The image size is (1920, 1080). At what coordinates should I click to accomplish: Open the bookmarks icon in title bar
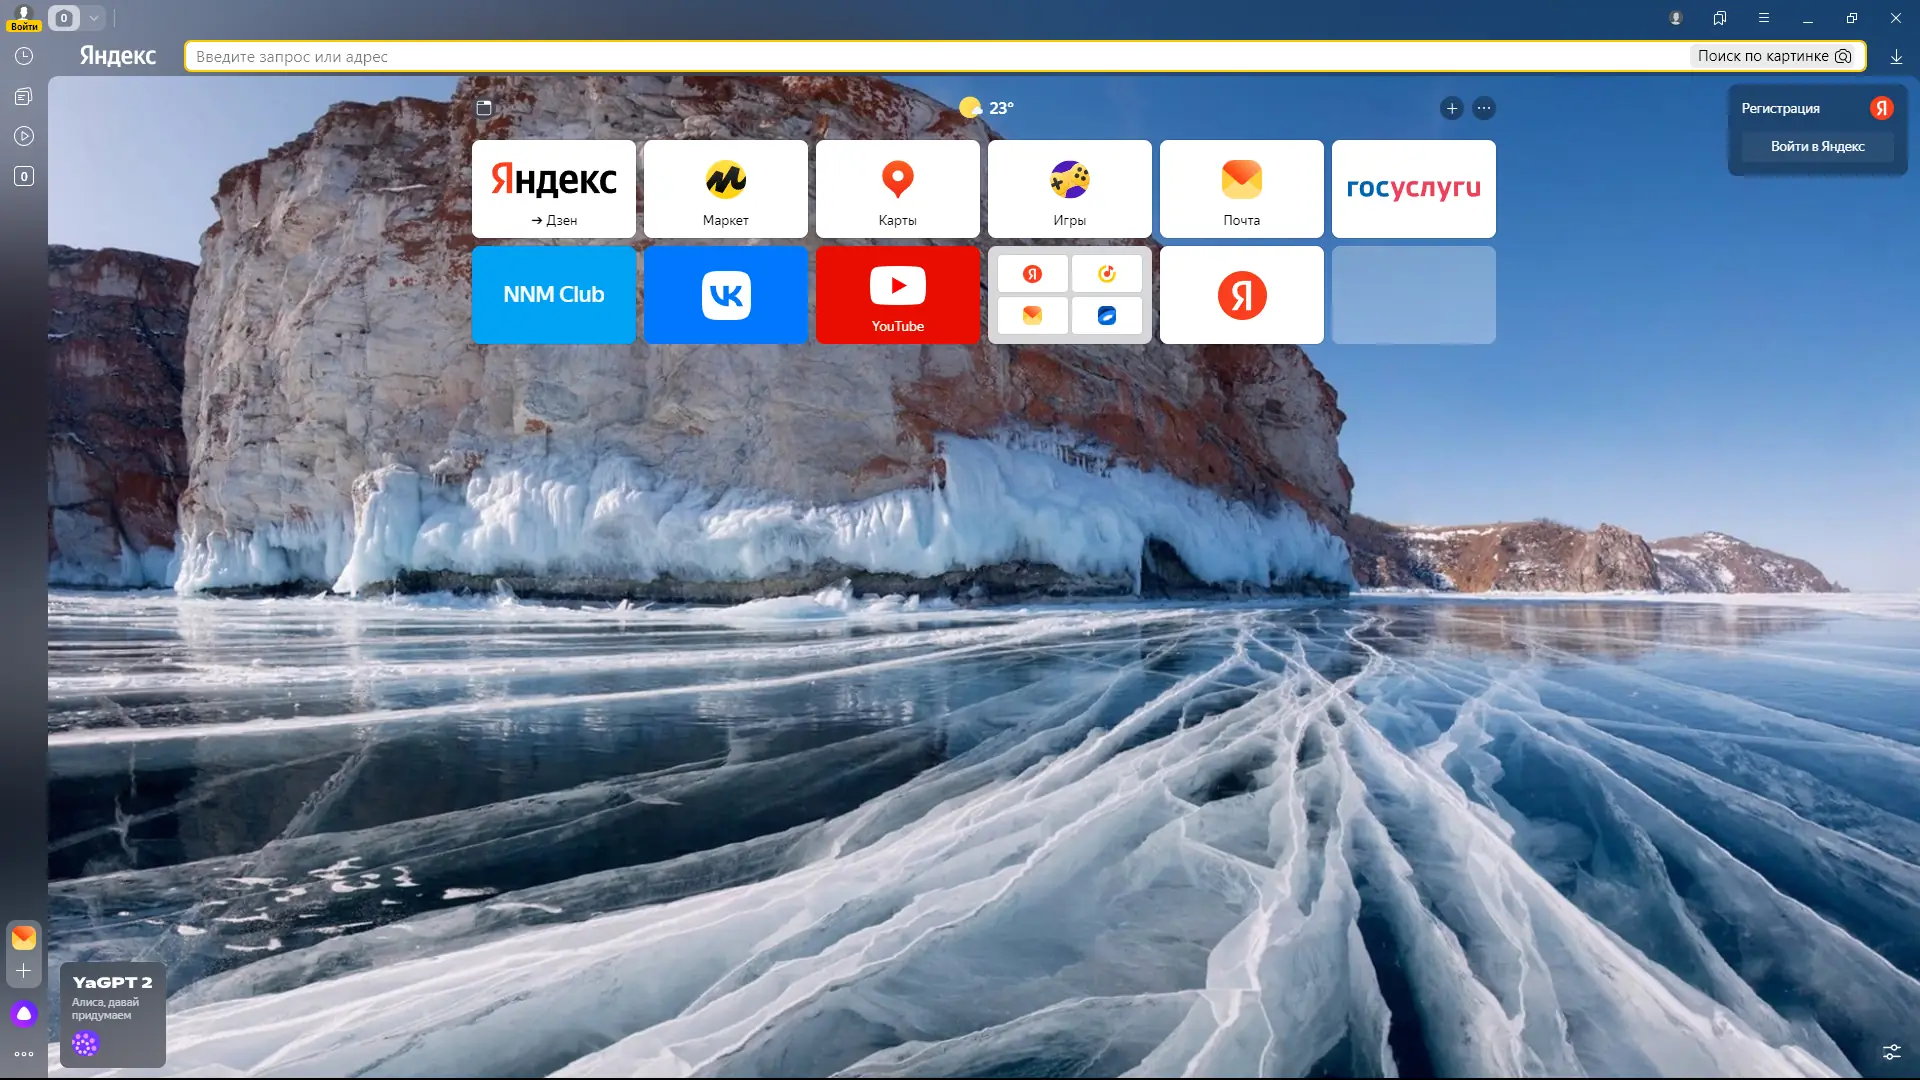coord(1720,18)
